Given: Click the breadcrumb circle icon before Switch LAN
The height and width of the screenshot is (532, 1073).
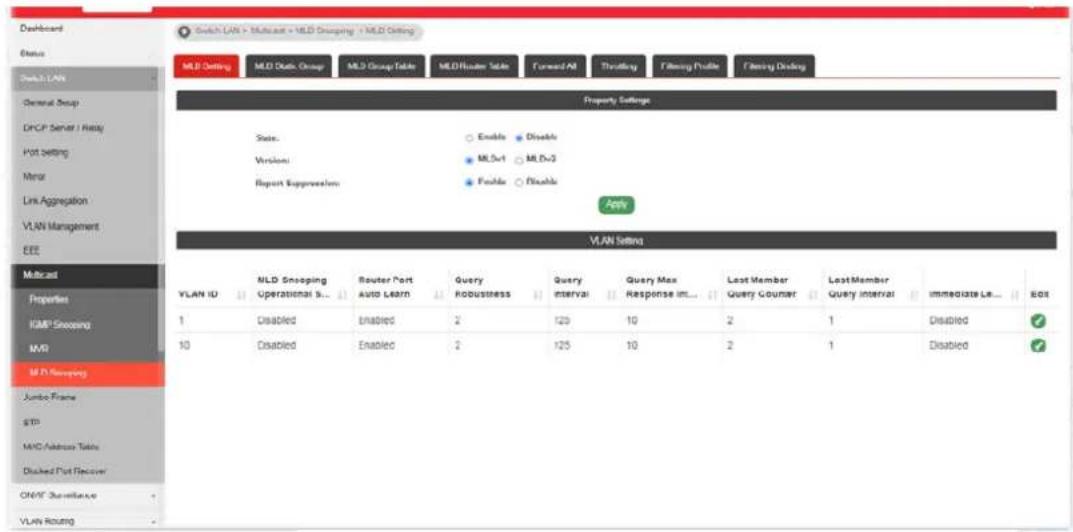Looking at the screenshot, I should (183, 31).
